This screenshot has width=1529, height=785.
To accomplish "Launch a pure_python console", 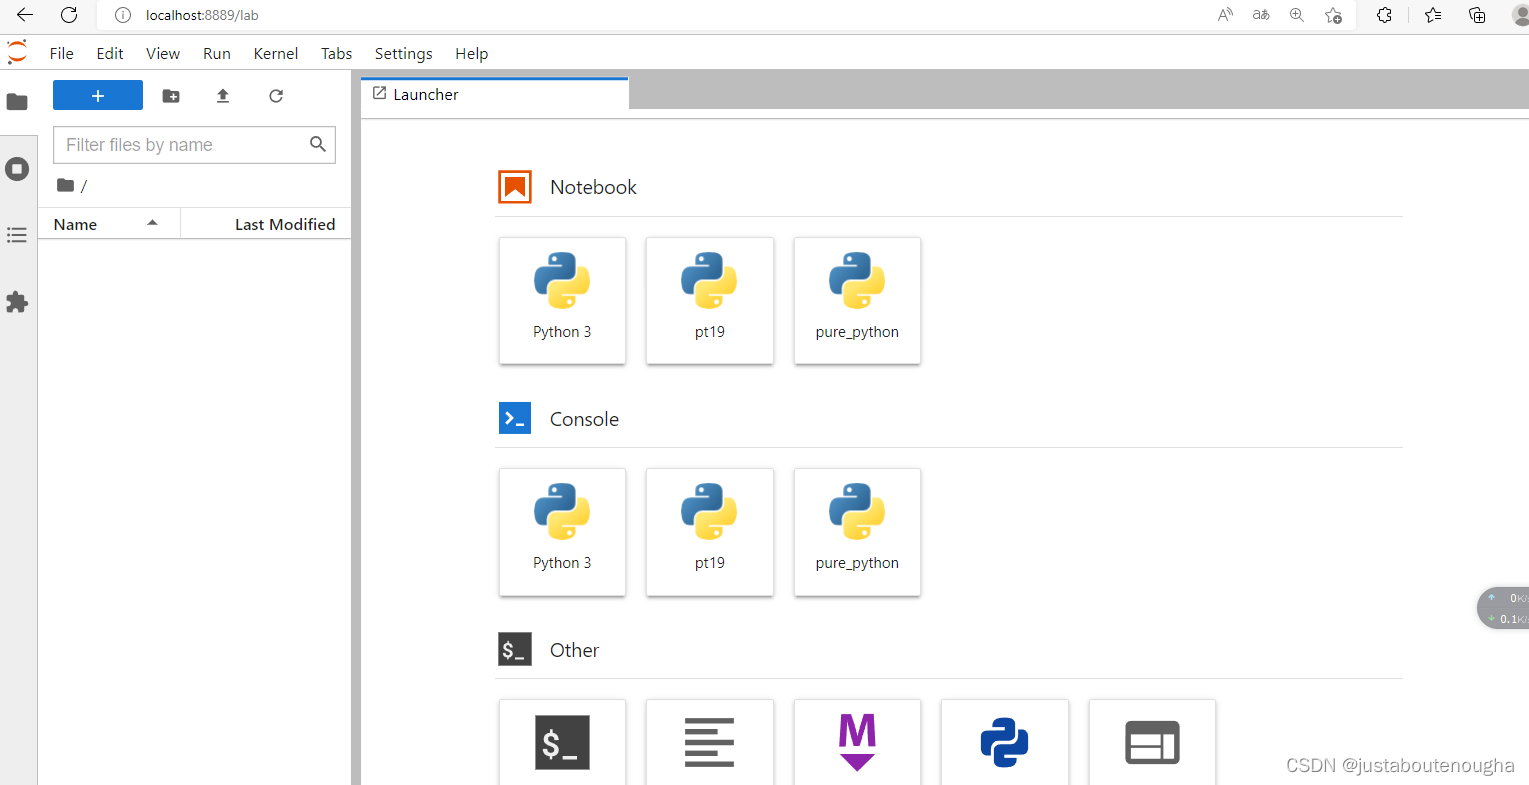I will [x=857, y=532].
